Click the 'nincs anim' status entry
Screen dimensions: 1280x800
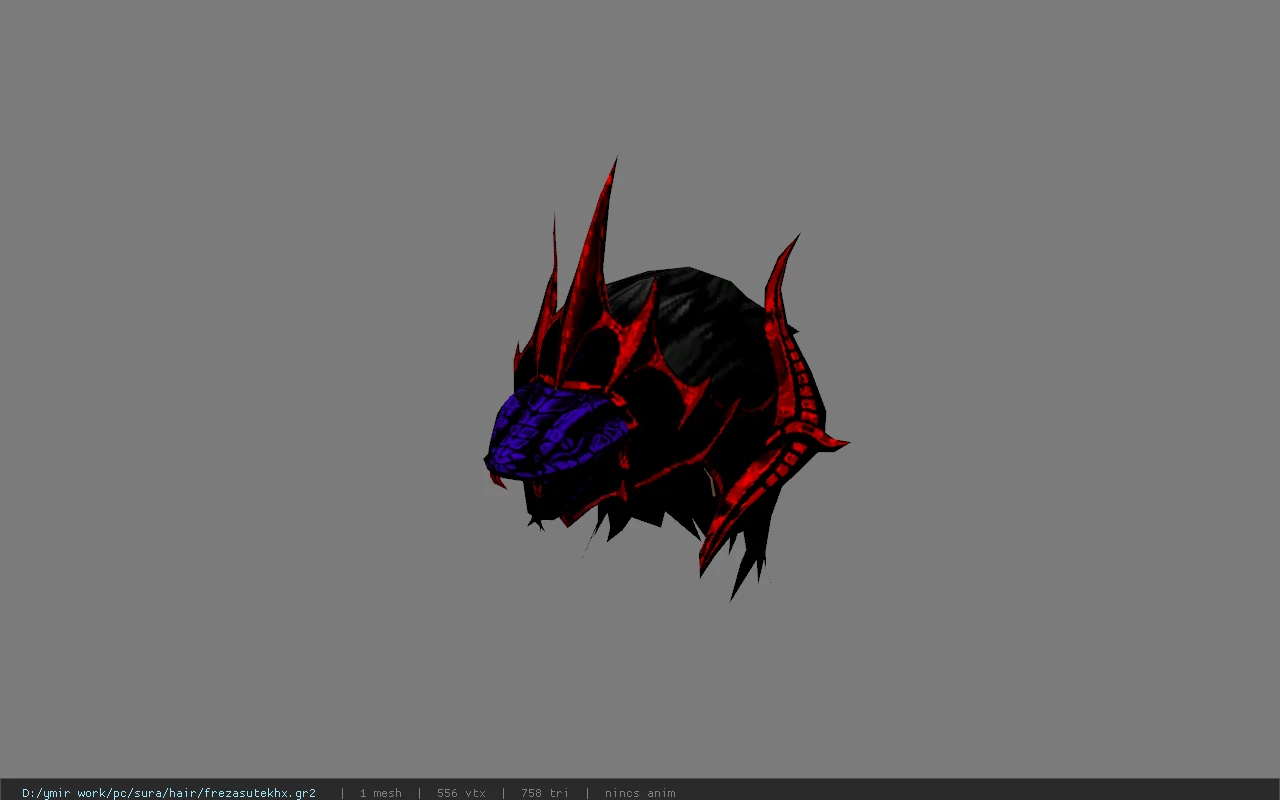coord(640,793)
